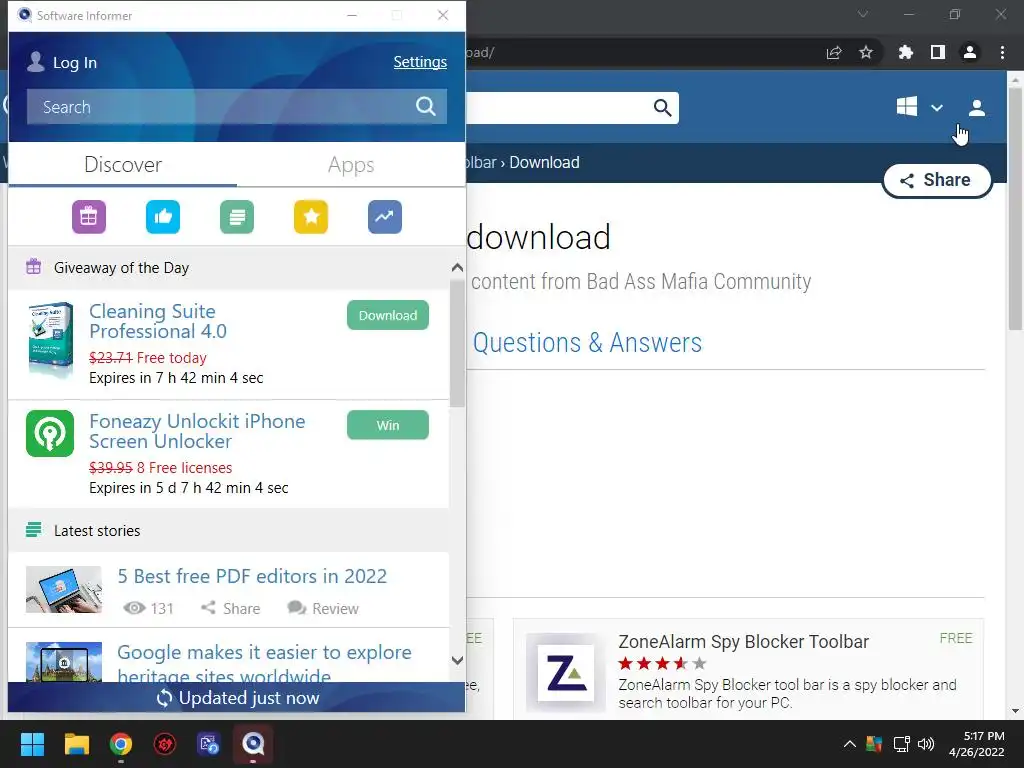Image resolution: width=1024 pixels, height=768 pixels.
Task: Click the scroll up arrow in Software Informer list
Action: (457, 267)
